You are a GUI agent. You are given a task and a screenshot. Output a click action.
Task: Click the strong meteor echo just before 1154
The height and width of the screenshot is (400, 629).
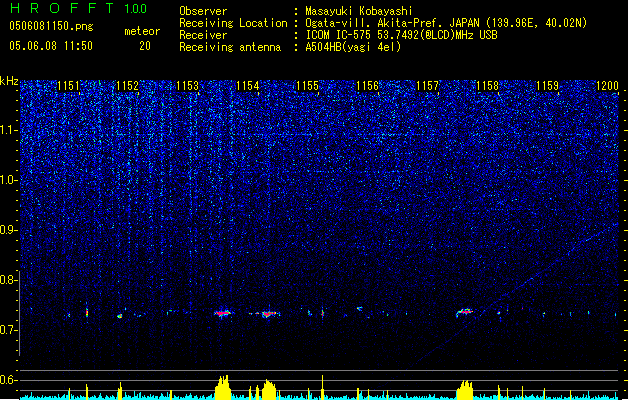(223, 313)
